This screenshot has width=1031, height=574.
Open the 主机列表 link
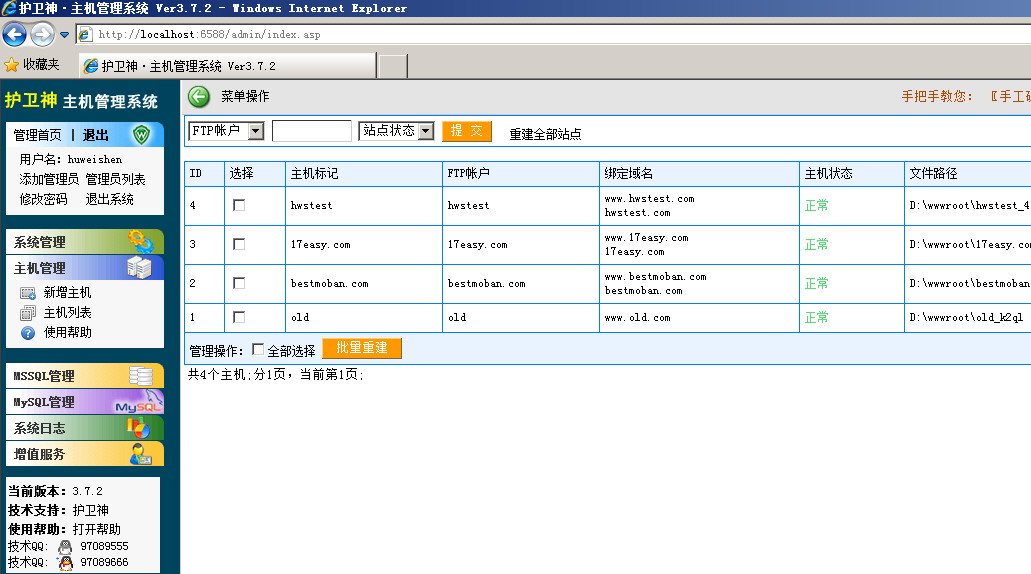coord(67,312)
